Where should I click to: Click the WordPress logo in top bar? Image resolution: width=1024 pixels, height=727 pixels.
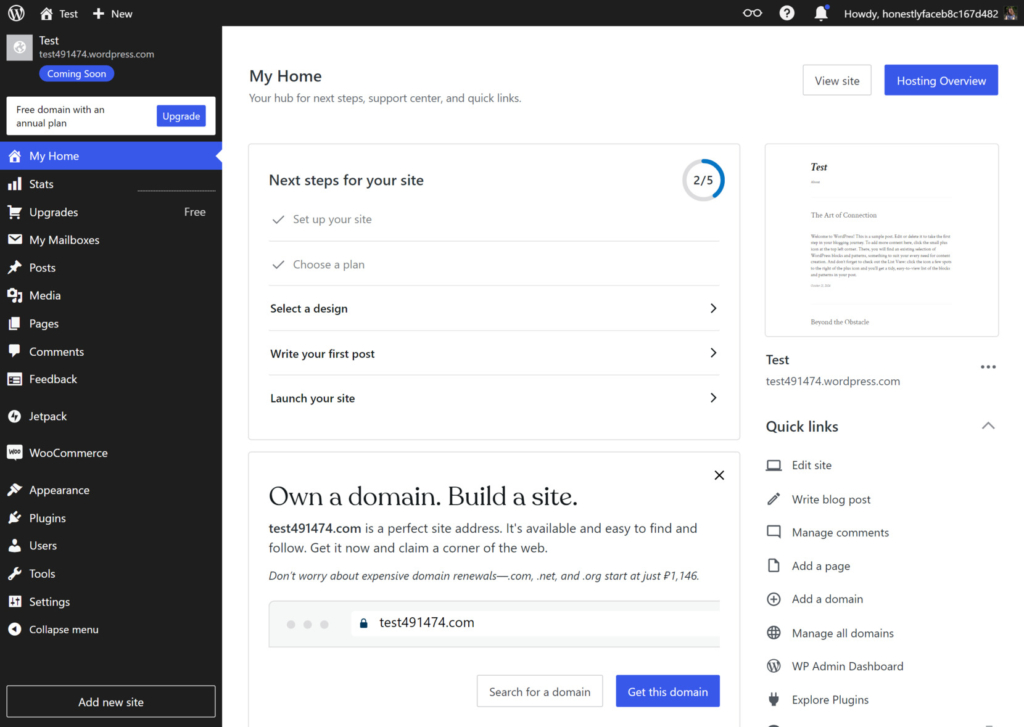(x=16, y=13)
